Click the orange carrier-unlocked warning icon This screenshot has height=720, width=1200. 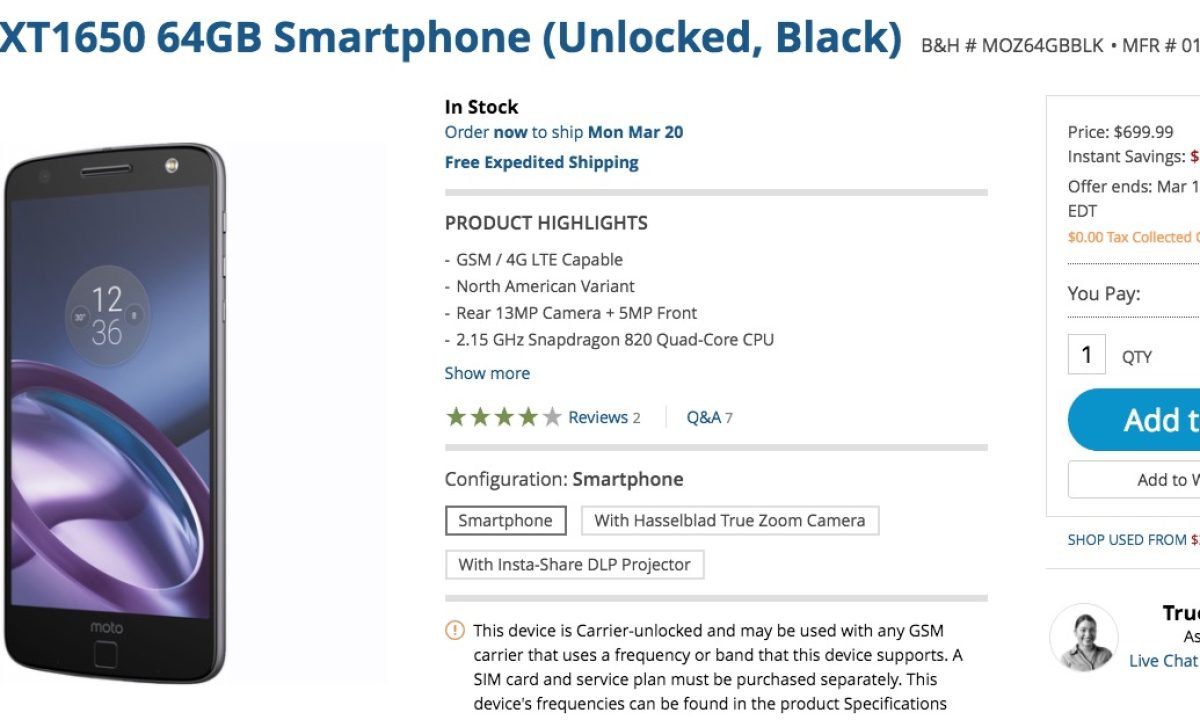pos(455,630)
